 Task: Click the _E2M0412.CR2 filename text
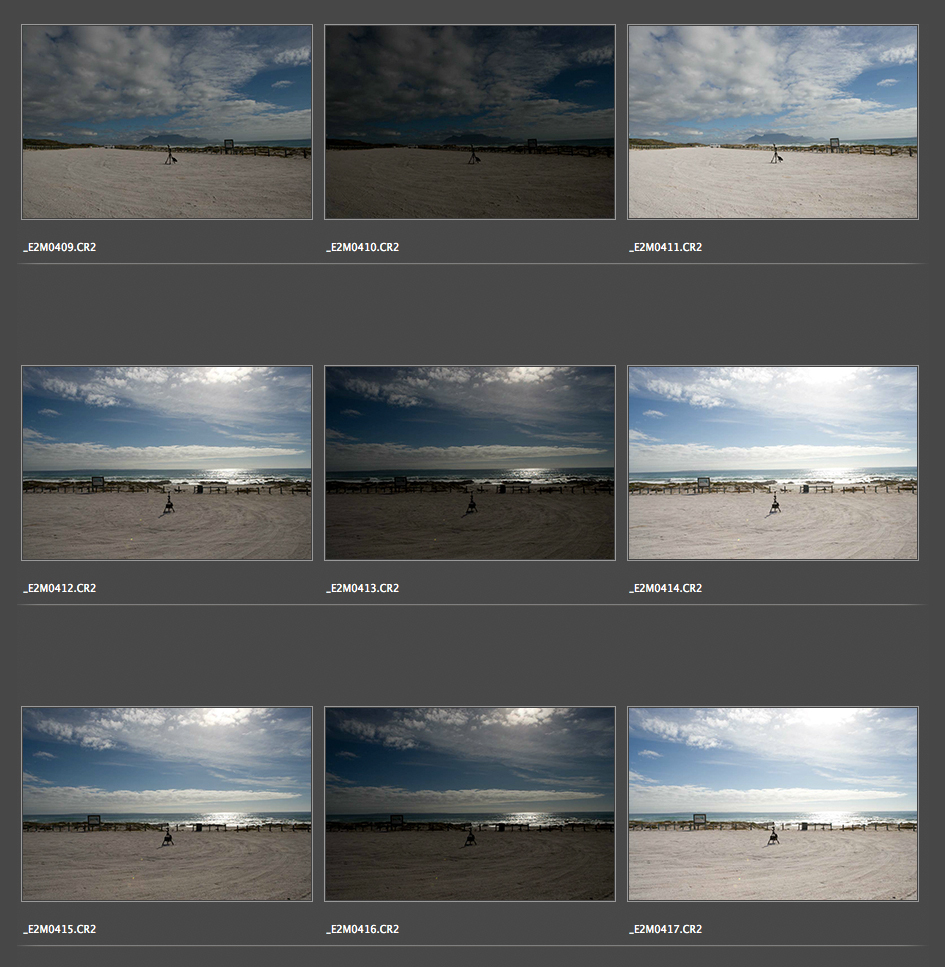tap(60, 588)
